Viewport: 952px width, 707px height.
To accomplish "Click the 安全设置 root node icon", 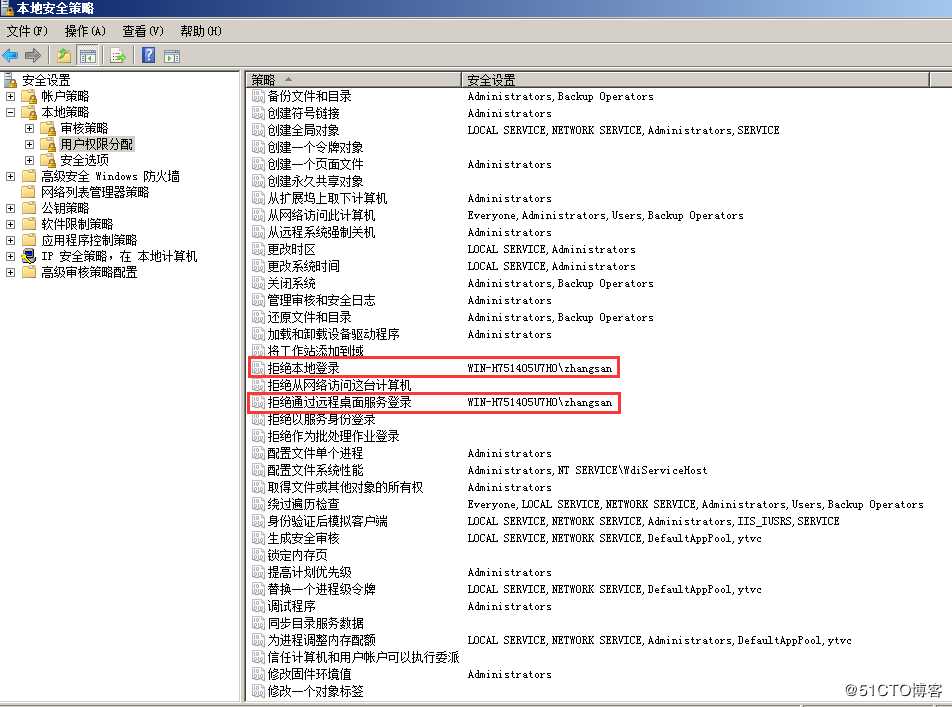I will [10, 80].
